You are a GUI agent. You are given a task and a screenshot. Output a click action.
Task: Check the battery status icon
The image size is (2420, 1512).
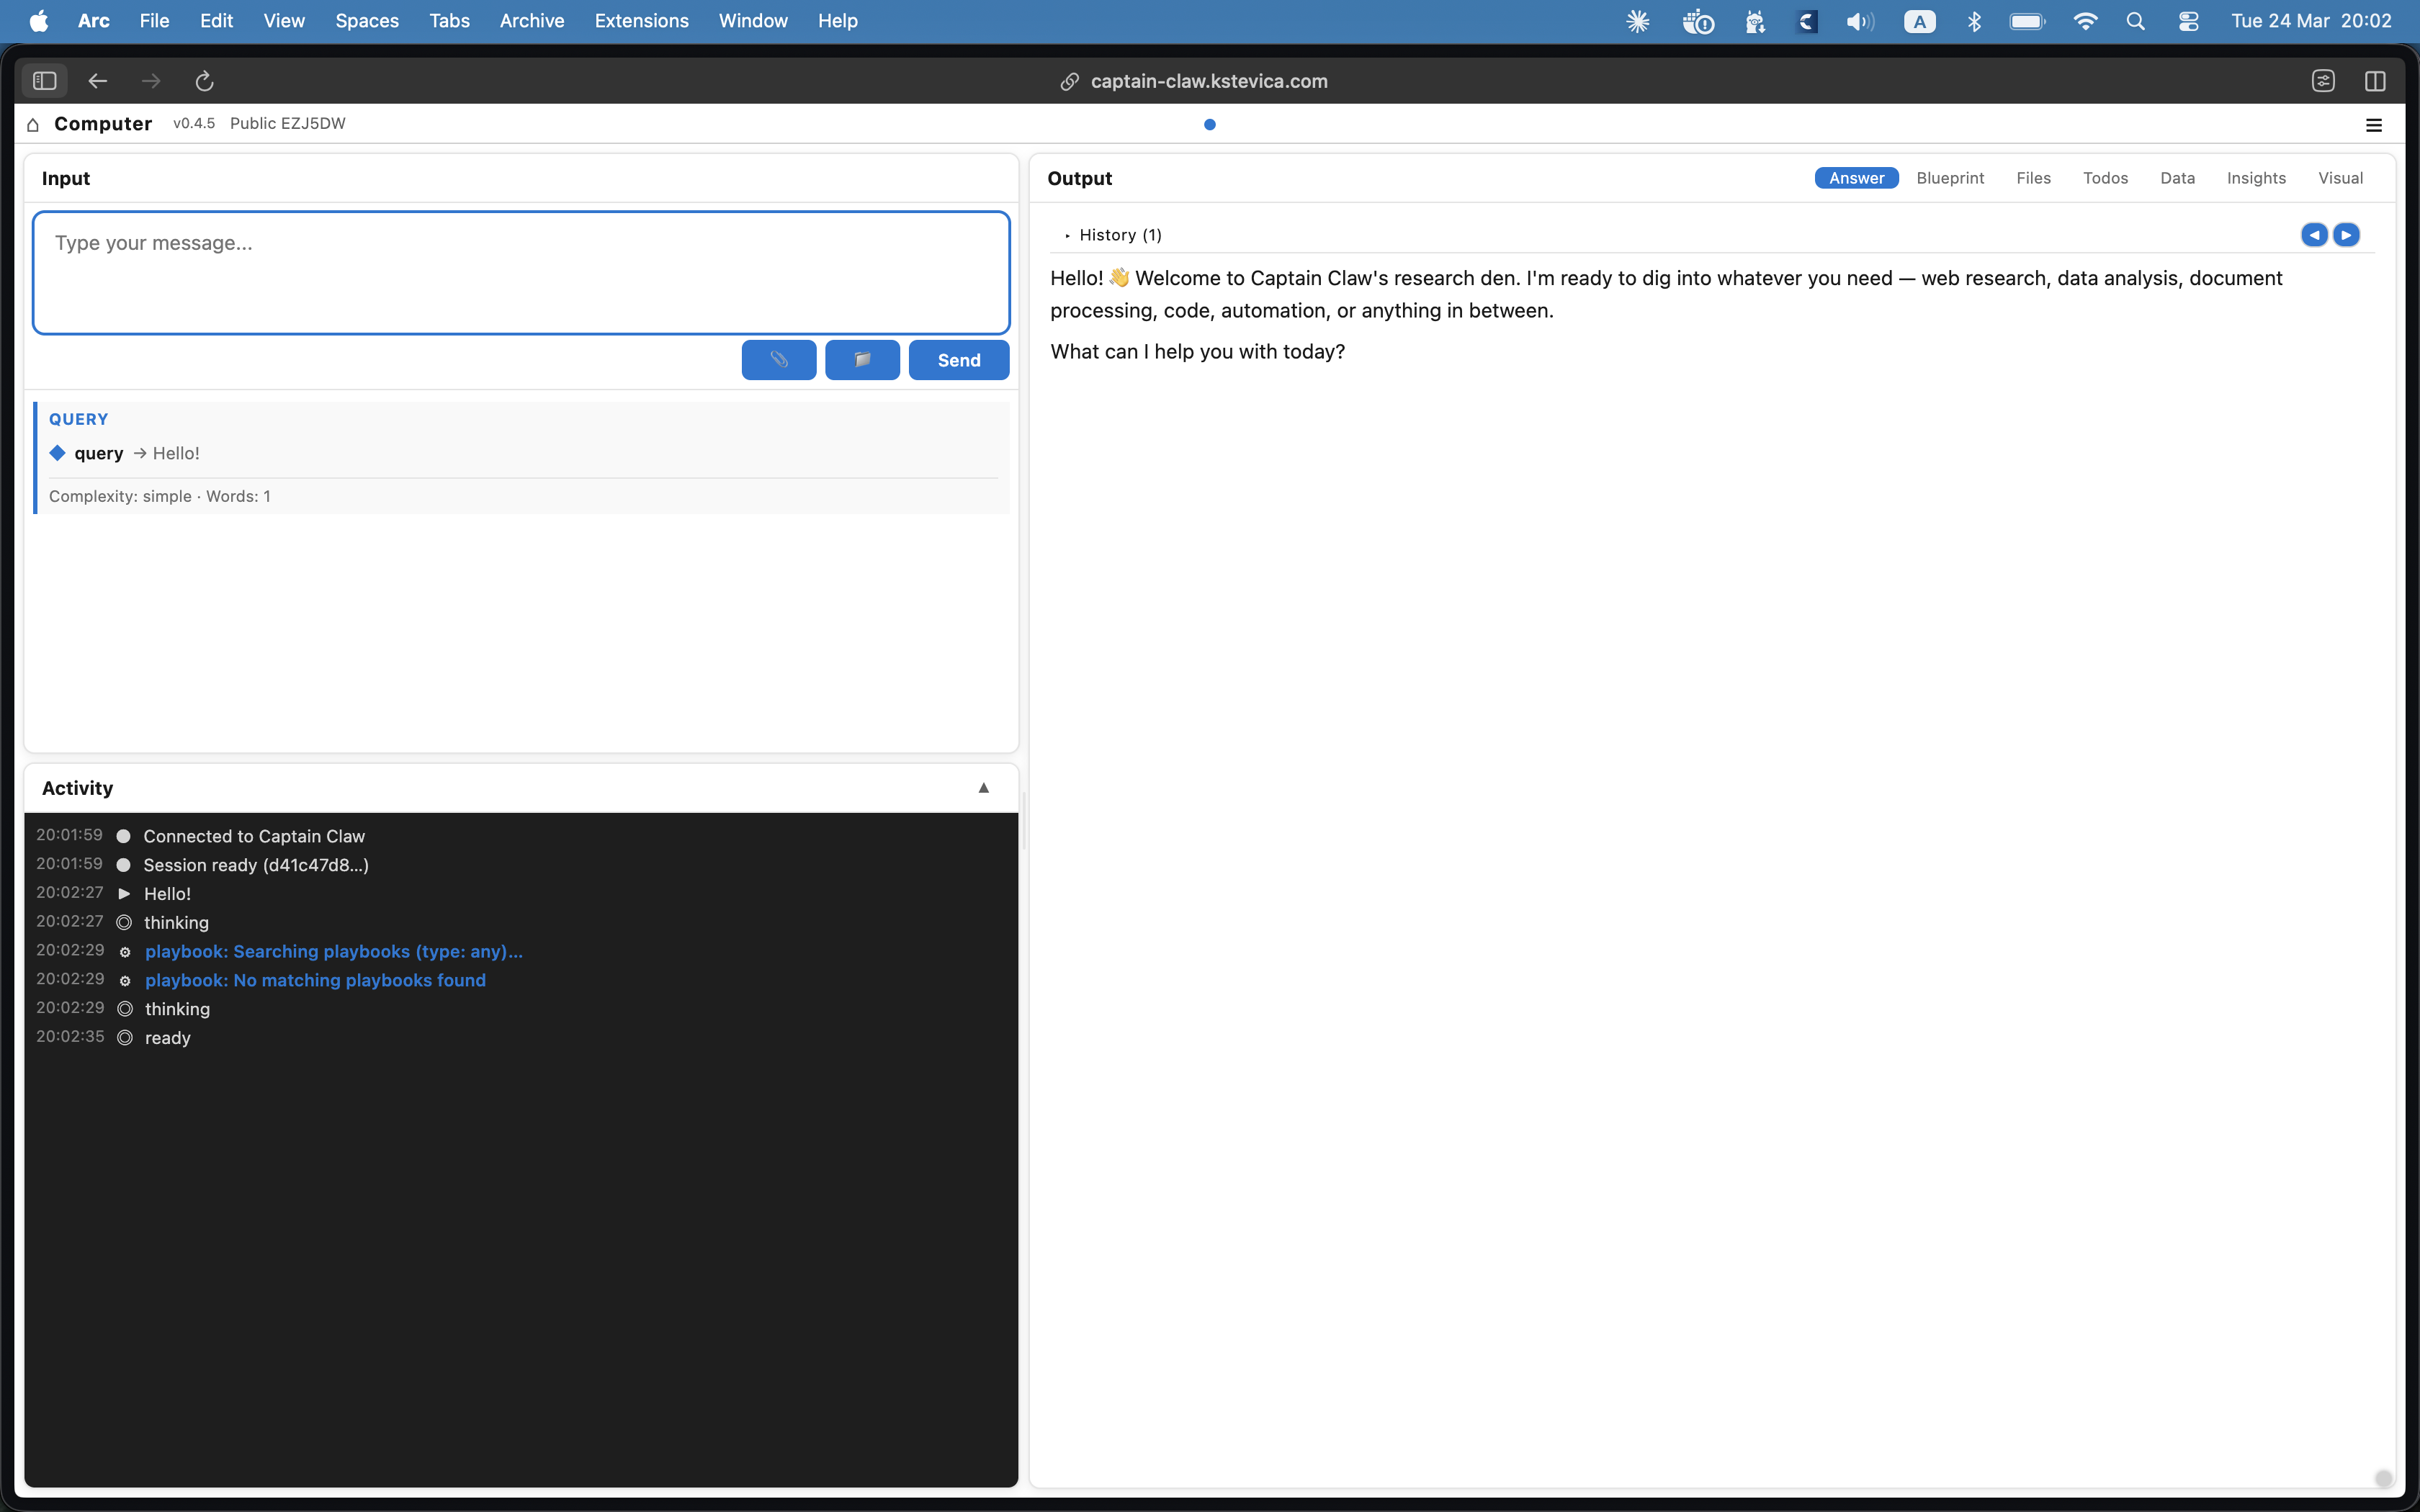(2027, 21)
